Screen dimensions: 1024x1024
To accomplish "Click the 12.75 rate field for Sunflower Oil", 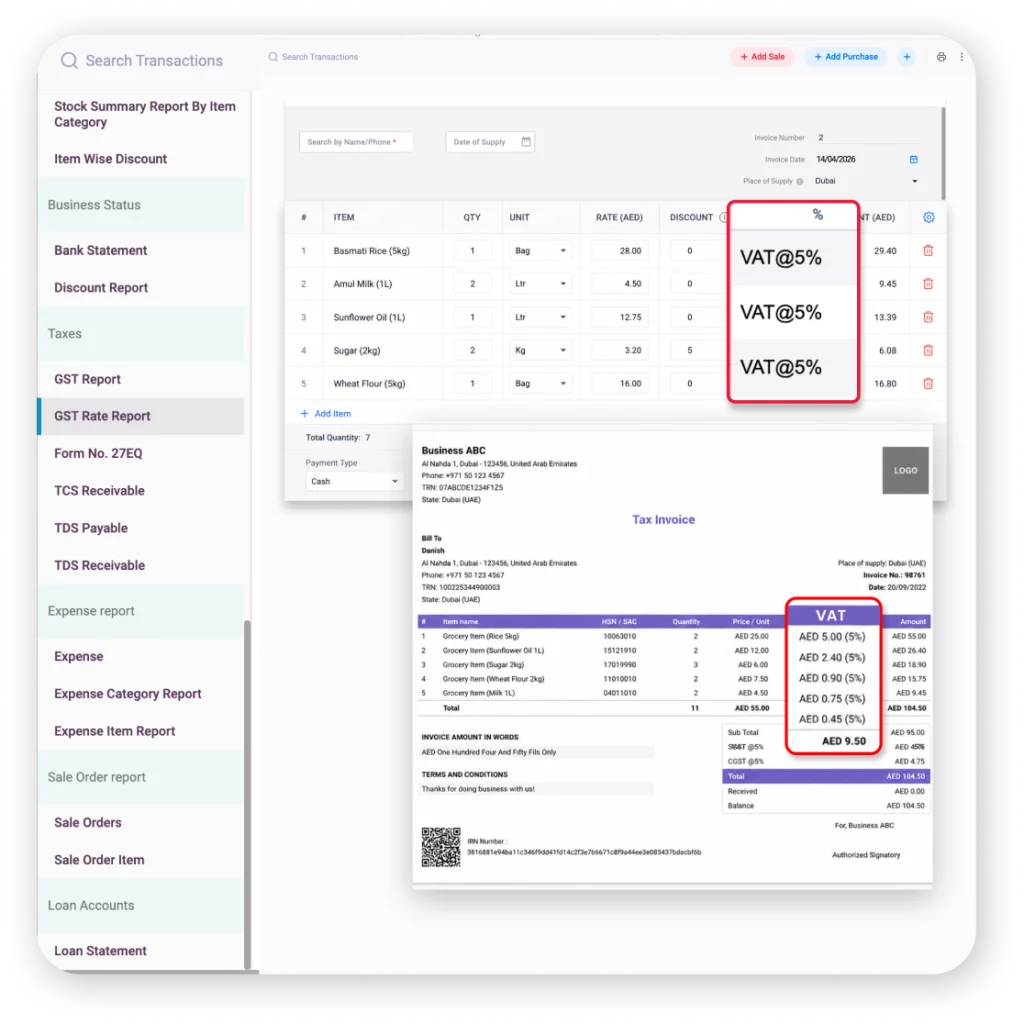I will (x=619, y=317).
